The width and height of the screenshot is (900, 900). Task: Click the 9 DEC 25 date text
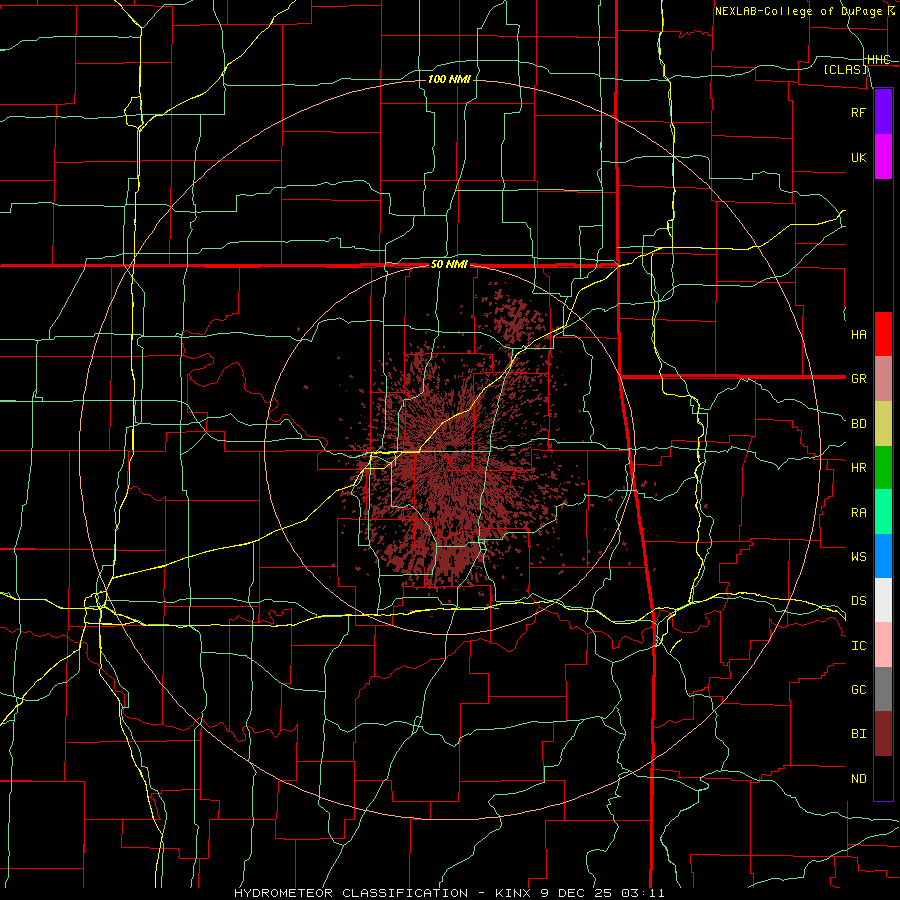tap(577, 893)
